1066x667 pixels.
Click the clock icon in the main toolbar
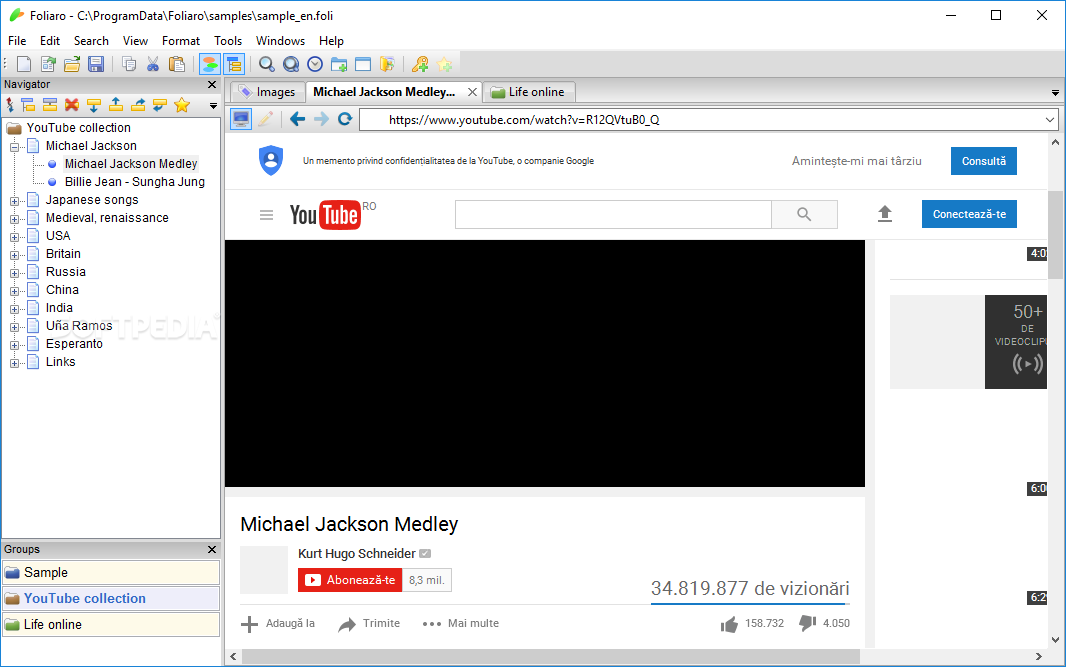point(315,64)
